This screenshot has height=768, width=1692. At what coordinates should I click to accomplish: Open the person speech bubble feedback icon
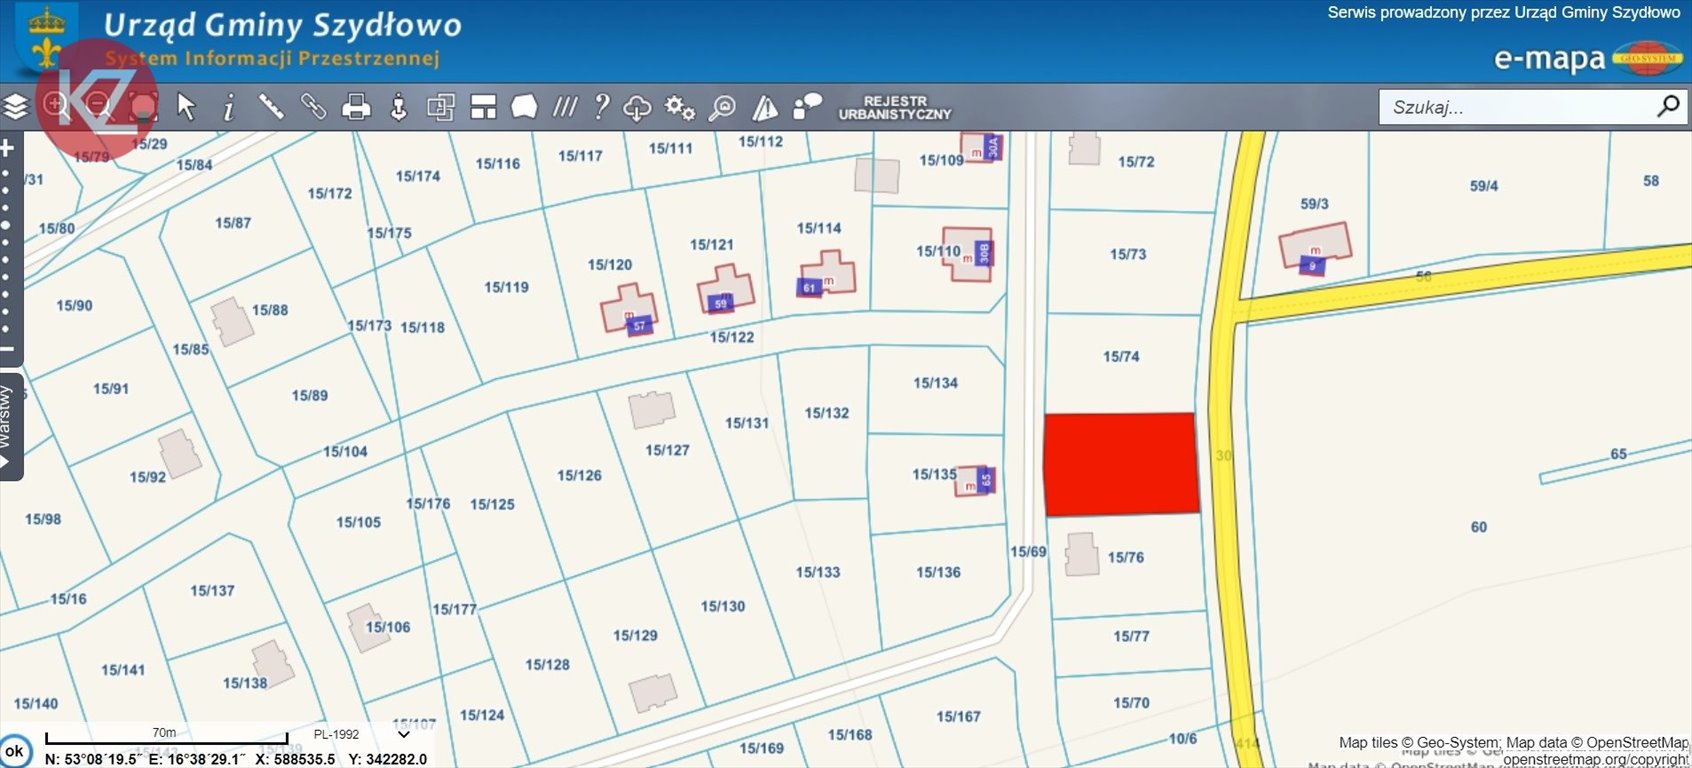(806, 106)
